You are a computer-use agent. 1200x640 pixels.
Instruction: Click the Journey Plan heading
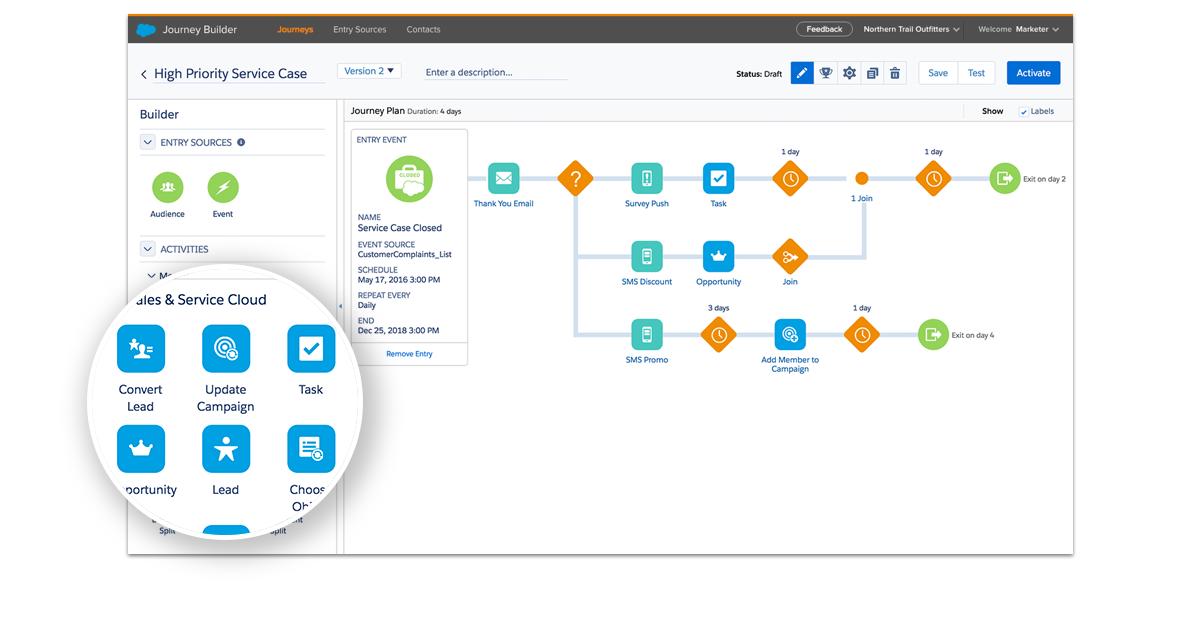(378, 111)
